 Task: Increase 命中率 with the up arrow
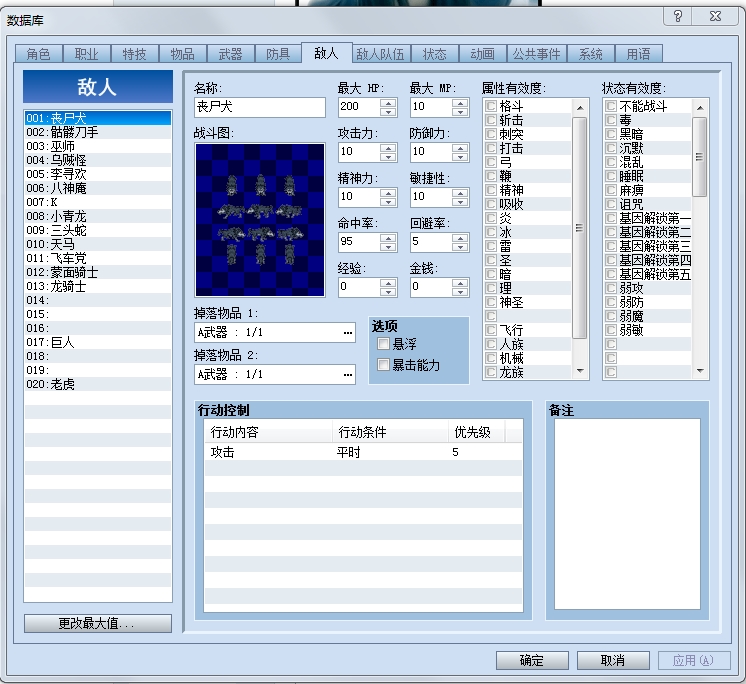click(388, 237)
